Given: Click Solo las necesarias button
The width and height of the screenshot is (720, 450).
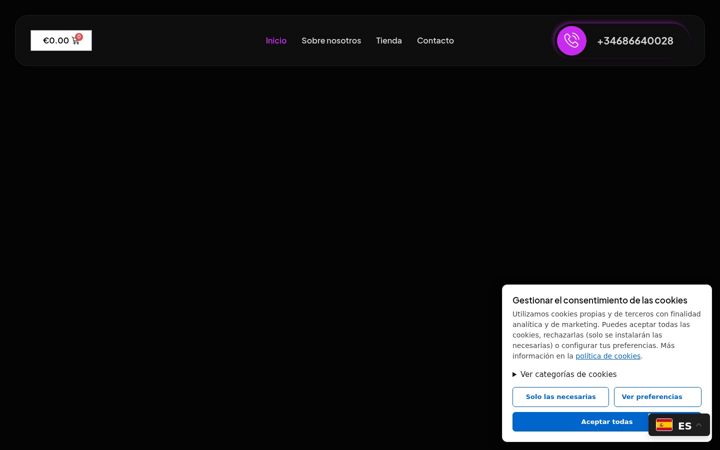Looking at the screenshot, I should click(x=561, y=397).
